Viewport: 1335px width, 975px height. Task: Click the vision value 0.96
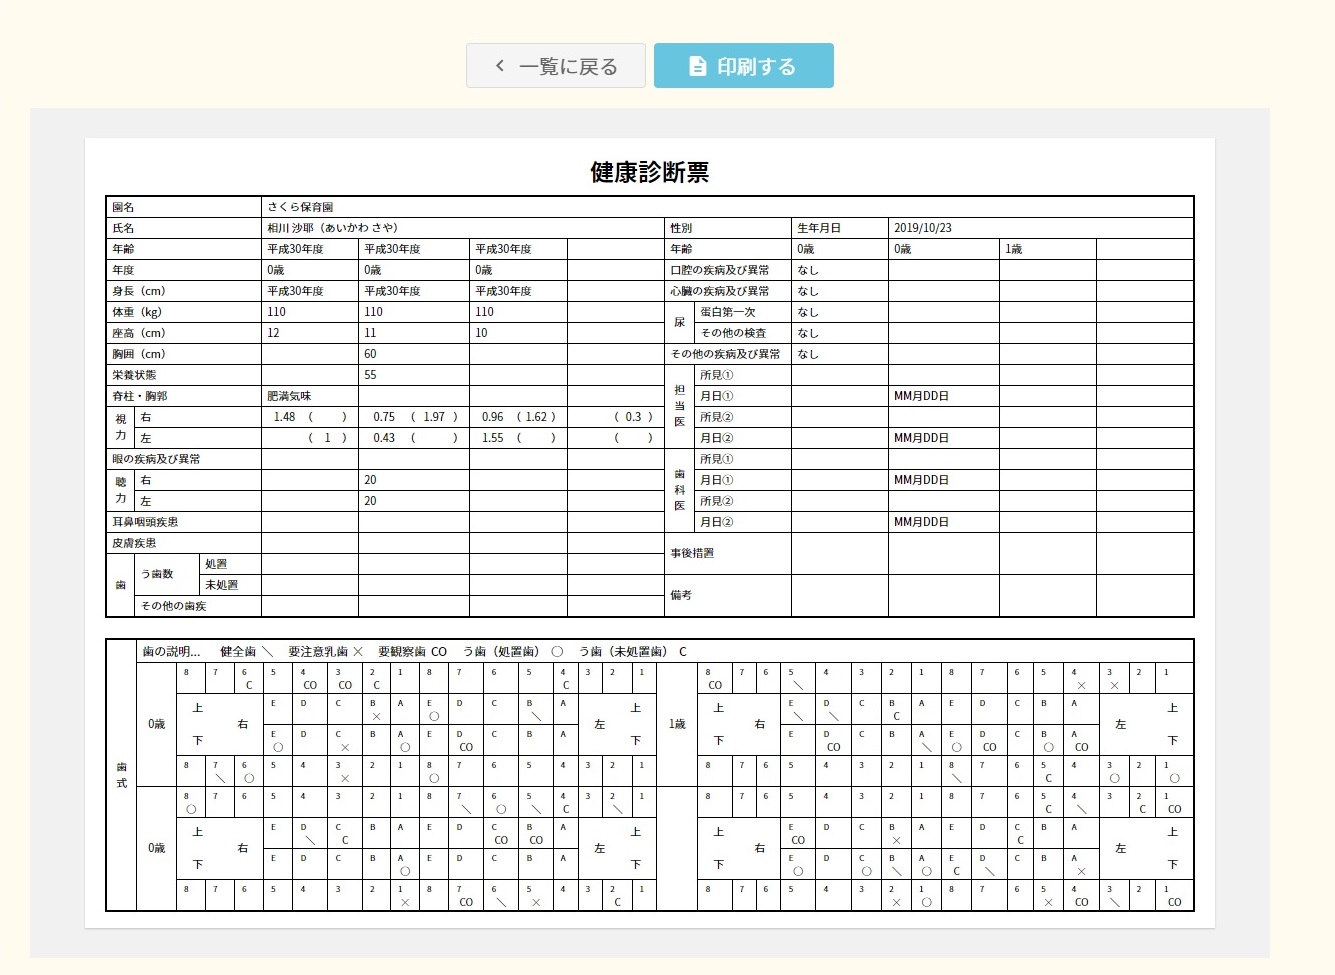[493, 417]
